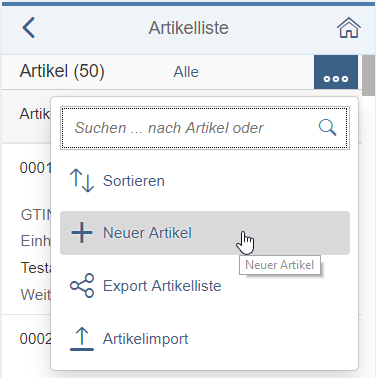Focus the Suchen nach Artikel search box
This screenshot has height=378, width=376.
pyautogui.click(x=205, y=128)
